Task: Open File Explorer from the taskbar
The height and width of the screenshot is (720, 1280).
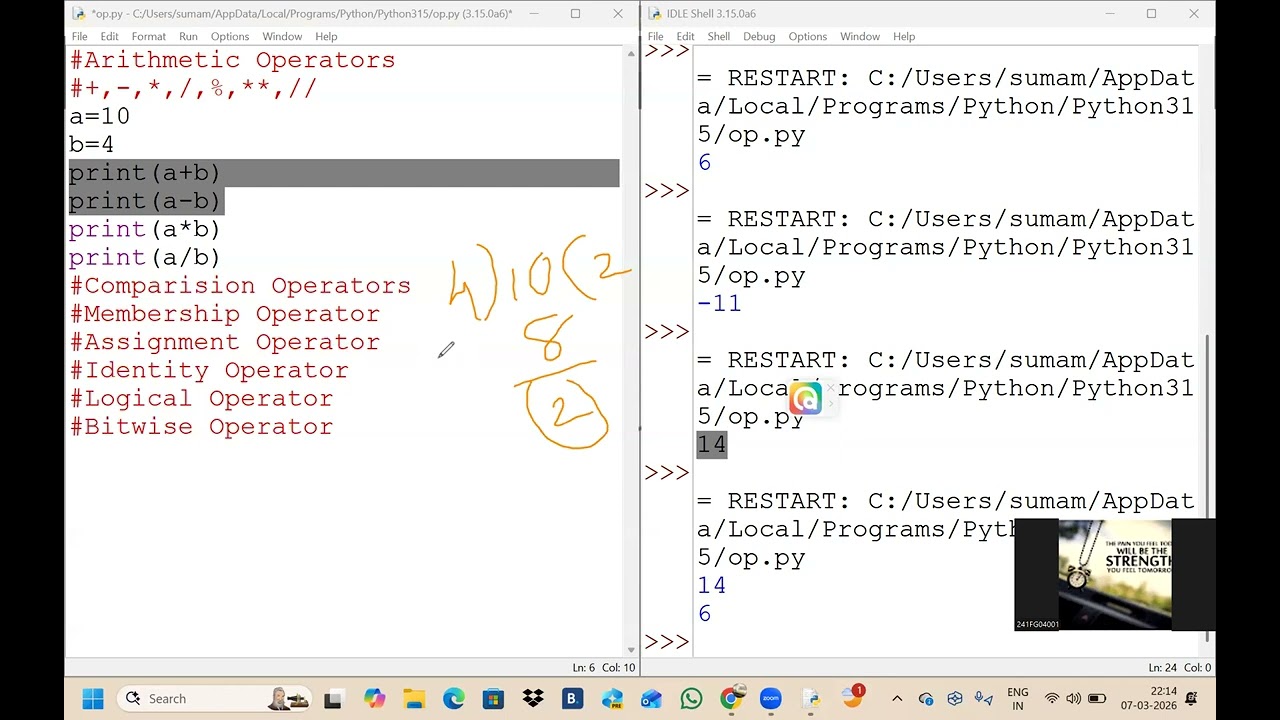Action: (414, 698)
